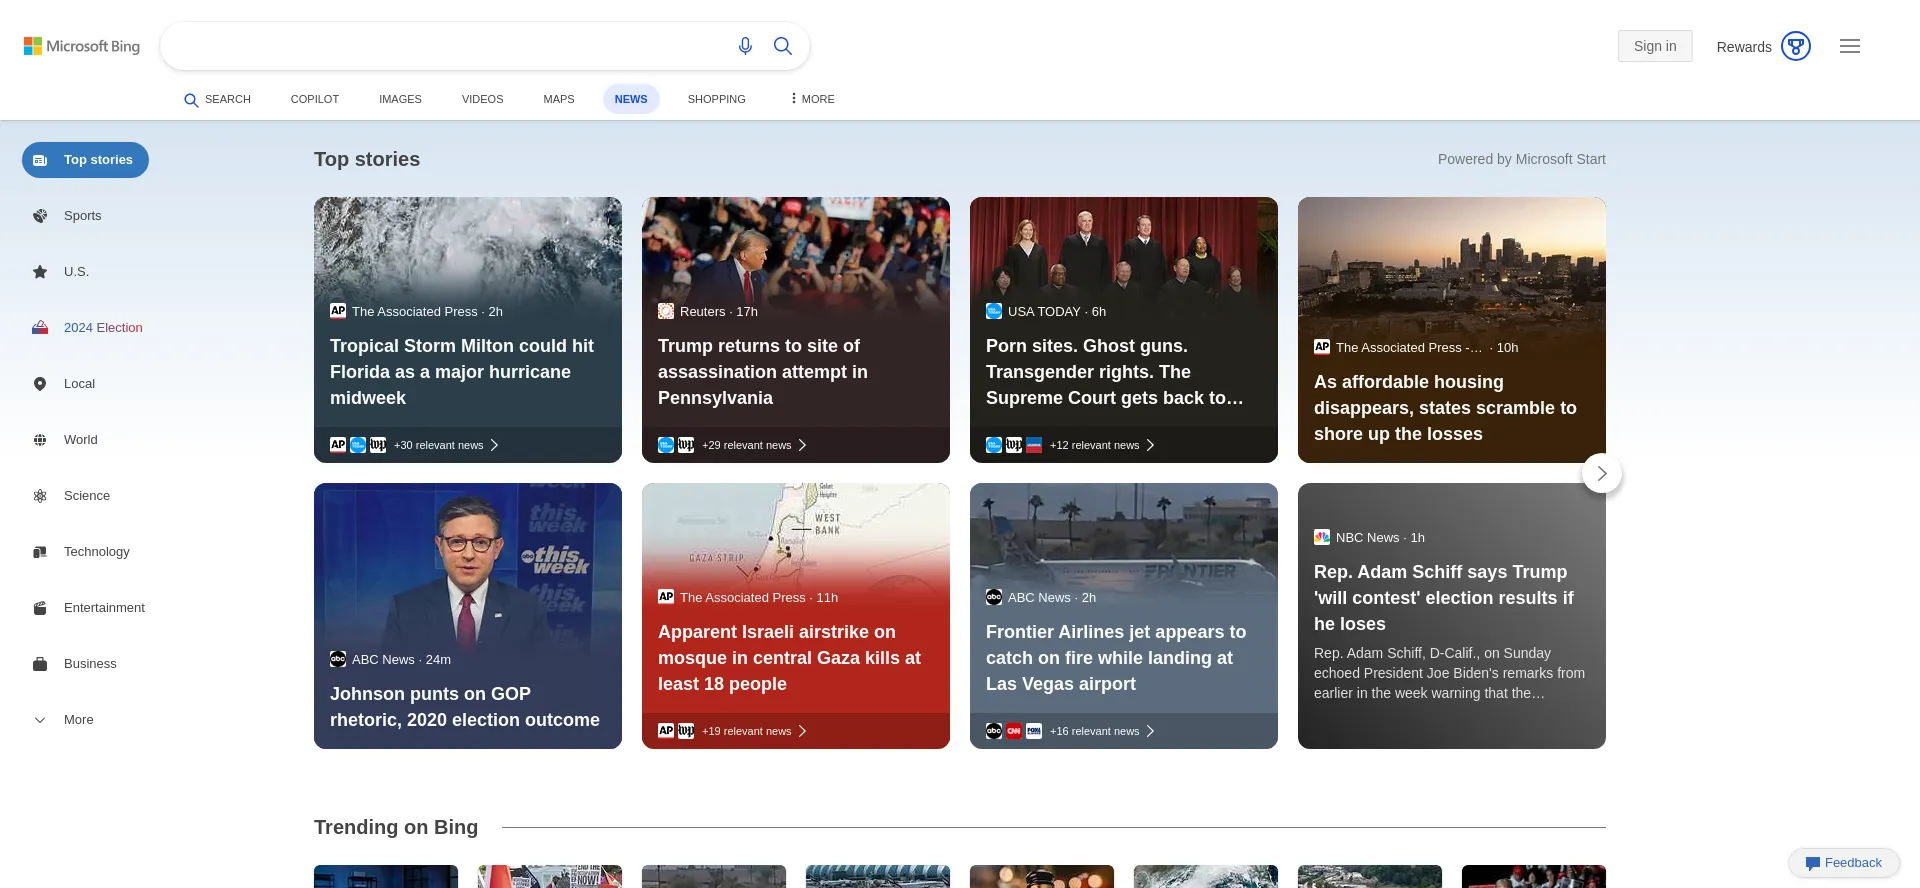Expand +16 relevant news on Frontier story

pyautogui.click(x=1101, y=731)
